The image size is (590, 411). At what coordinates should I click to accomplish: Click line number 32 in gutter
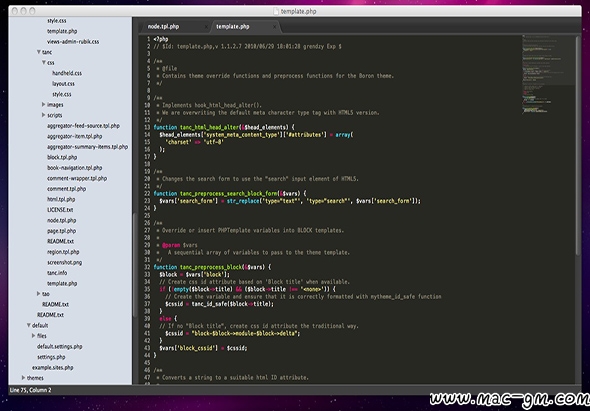[147, 267]
